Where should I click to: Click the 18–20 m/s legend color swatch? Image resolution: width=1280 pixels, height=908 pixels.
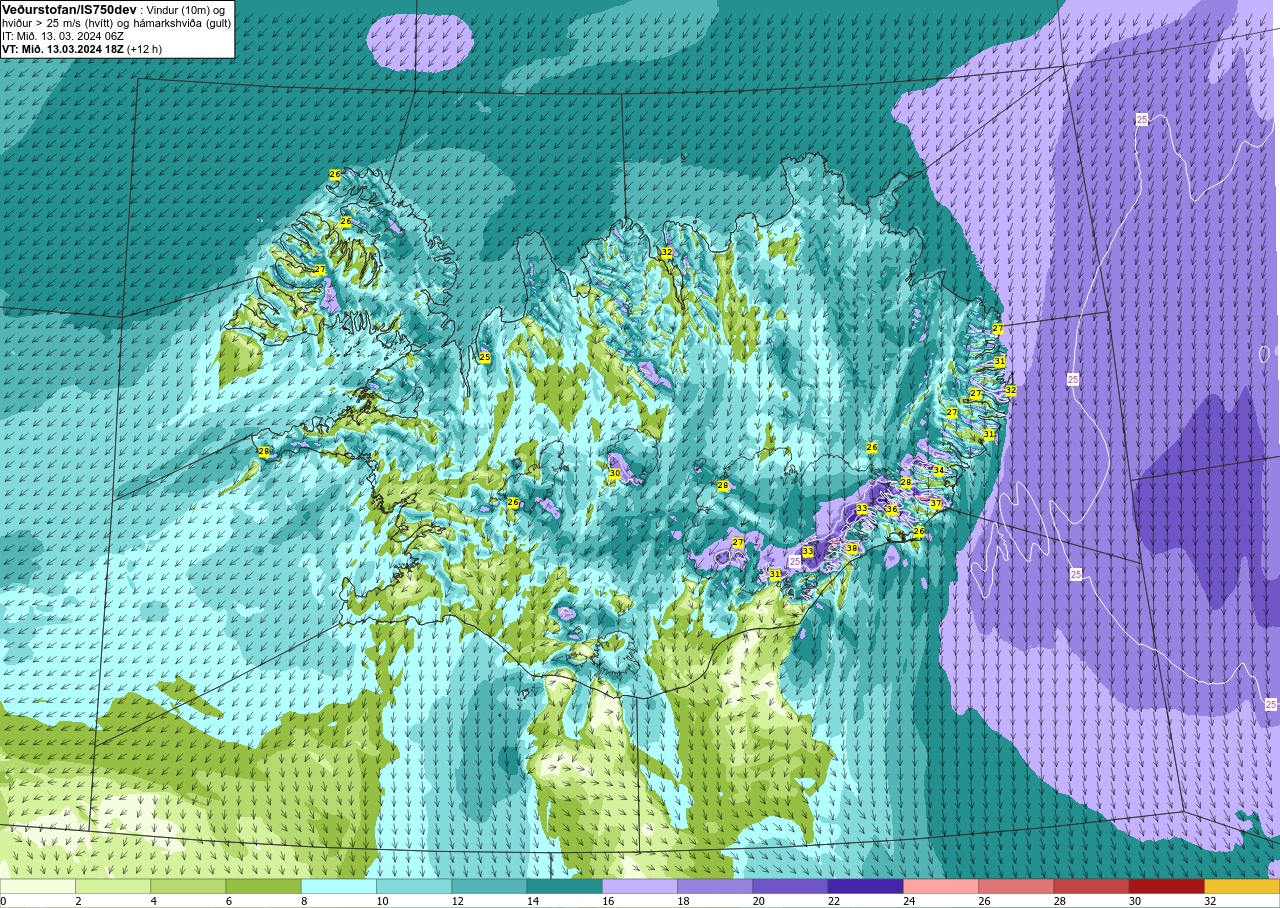pos(715,886)
